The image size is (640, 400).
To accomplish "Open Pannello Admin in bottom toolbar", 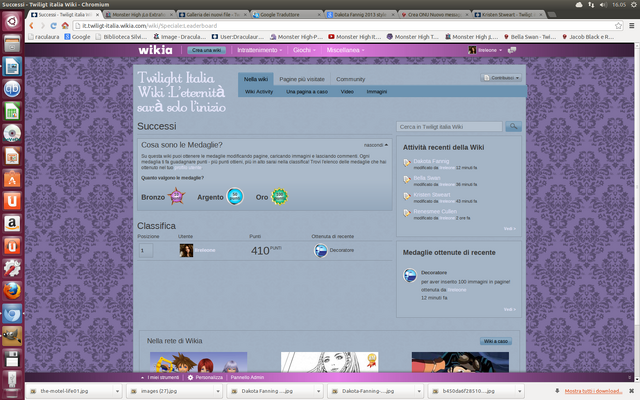I will [x=247, y=378].
